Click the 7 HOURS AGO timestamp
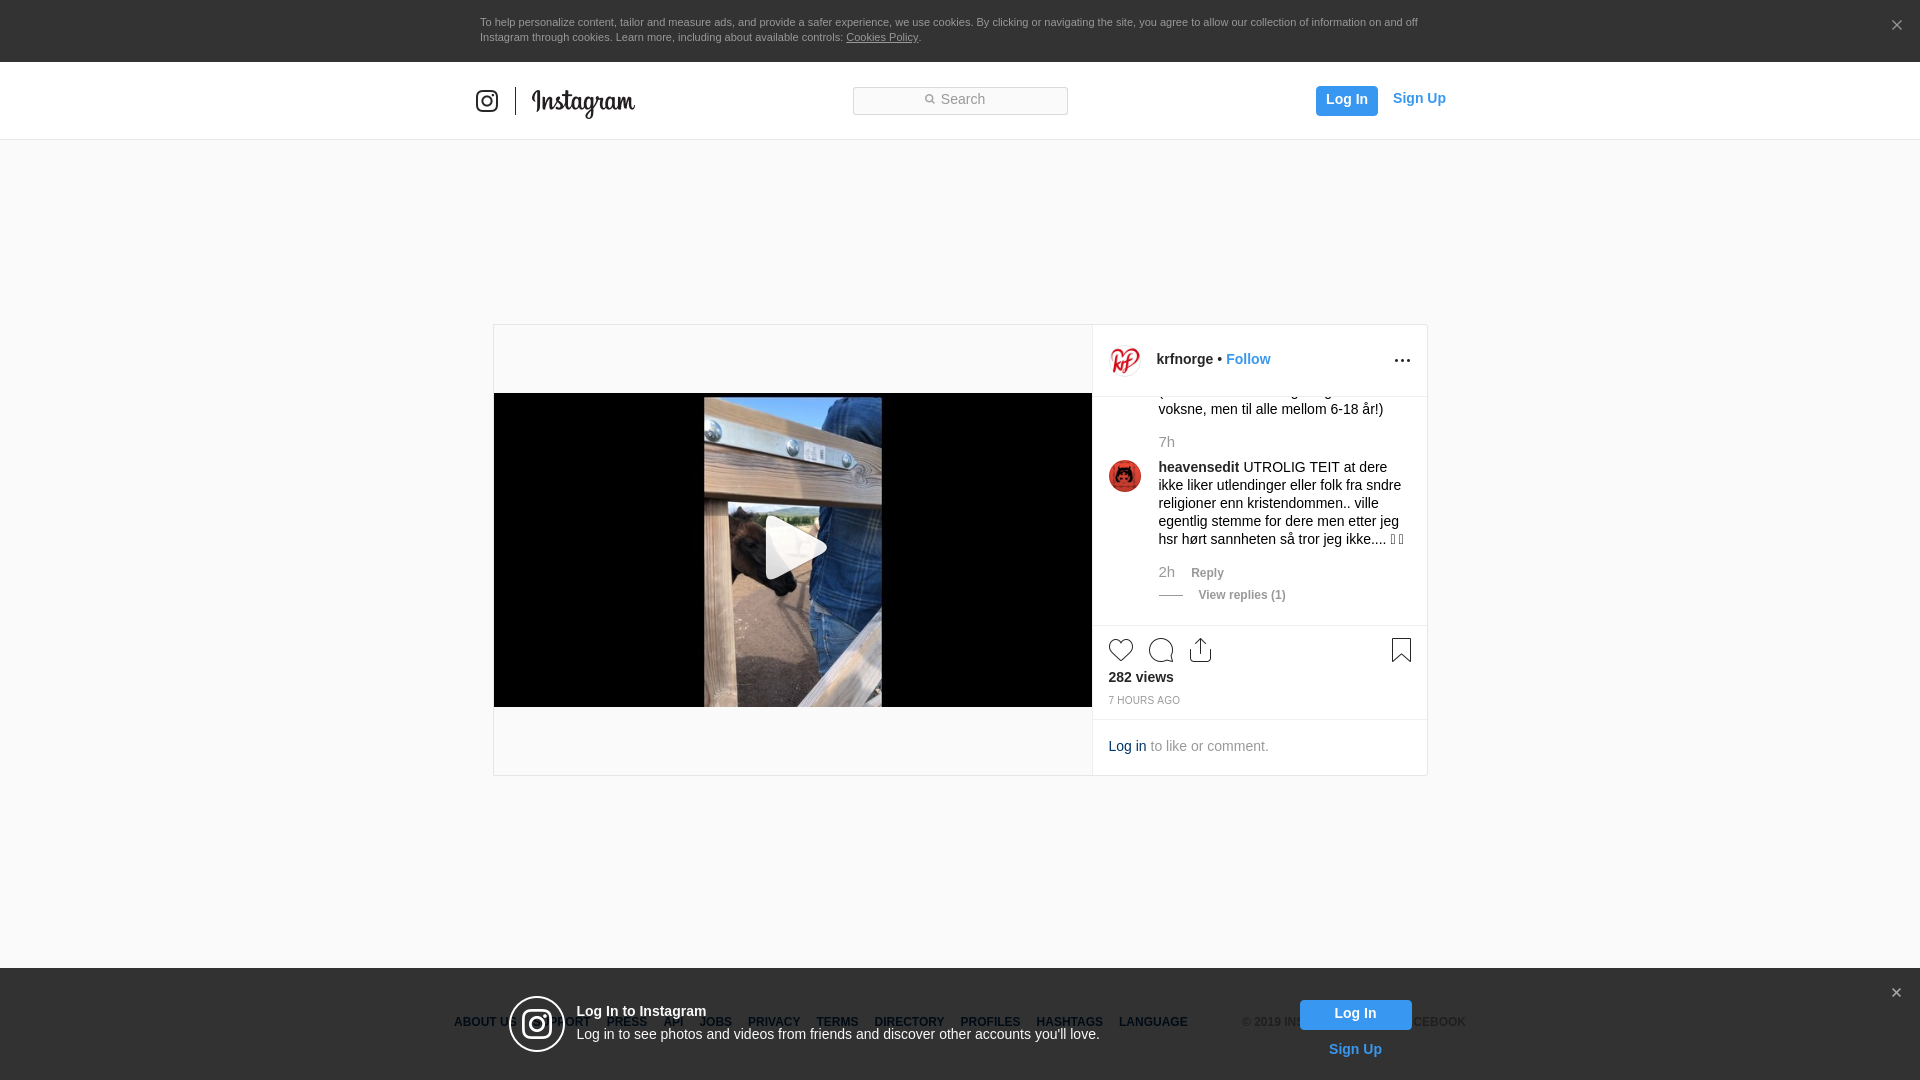 pyautogui.click(x=1144, y=701)
